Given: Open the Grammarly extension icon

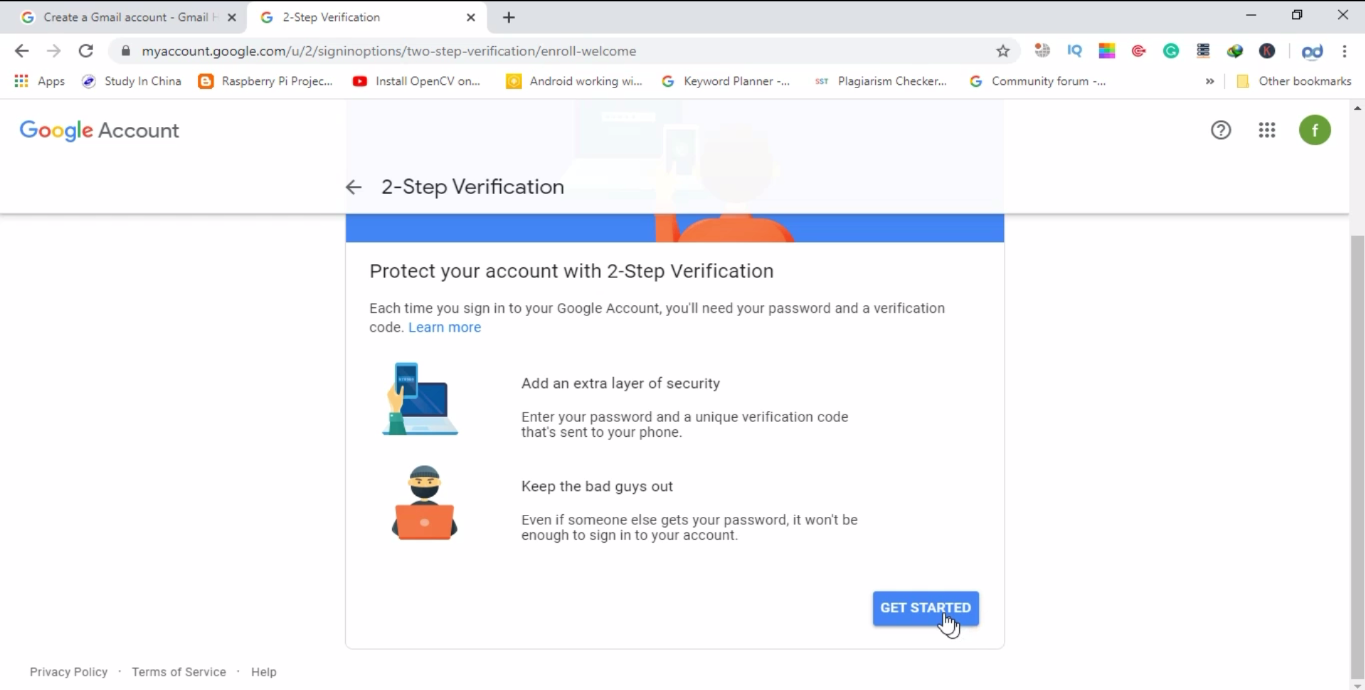Looking at the screenshot, I should coord(1171,51).
